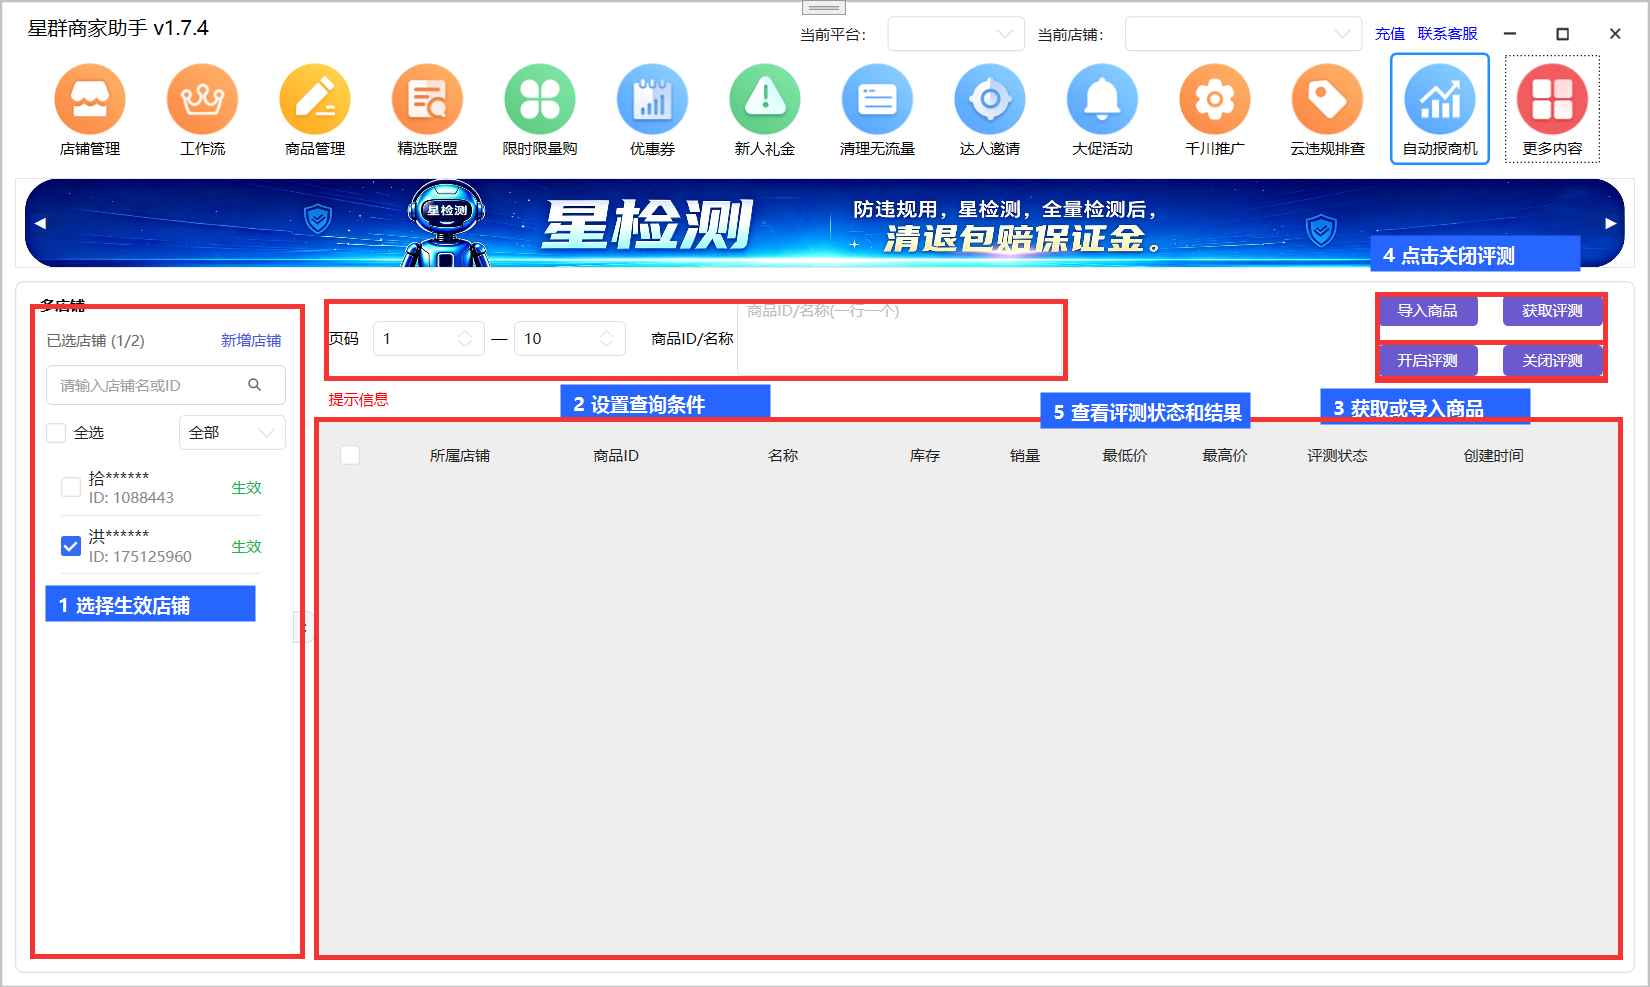Open the 联系客服 customer service link

(x=1447, y=34)
